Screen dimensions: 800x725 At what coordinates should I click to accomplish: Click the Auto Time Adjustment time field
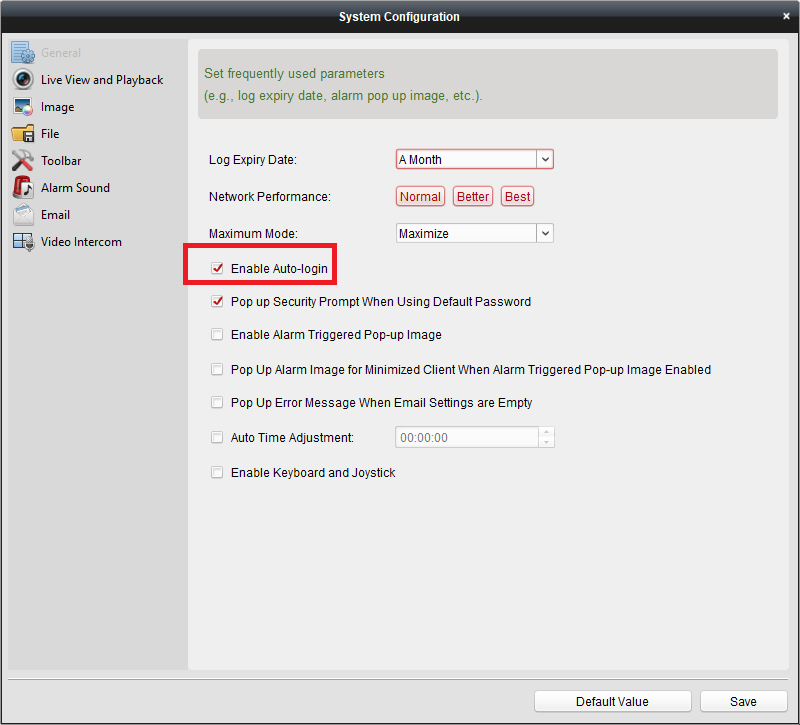(467, 438)
